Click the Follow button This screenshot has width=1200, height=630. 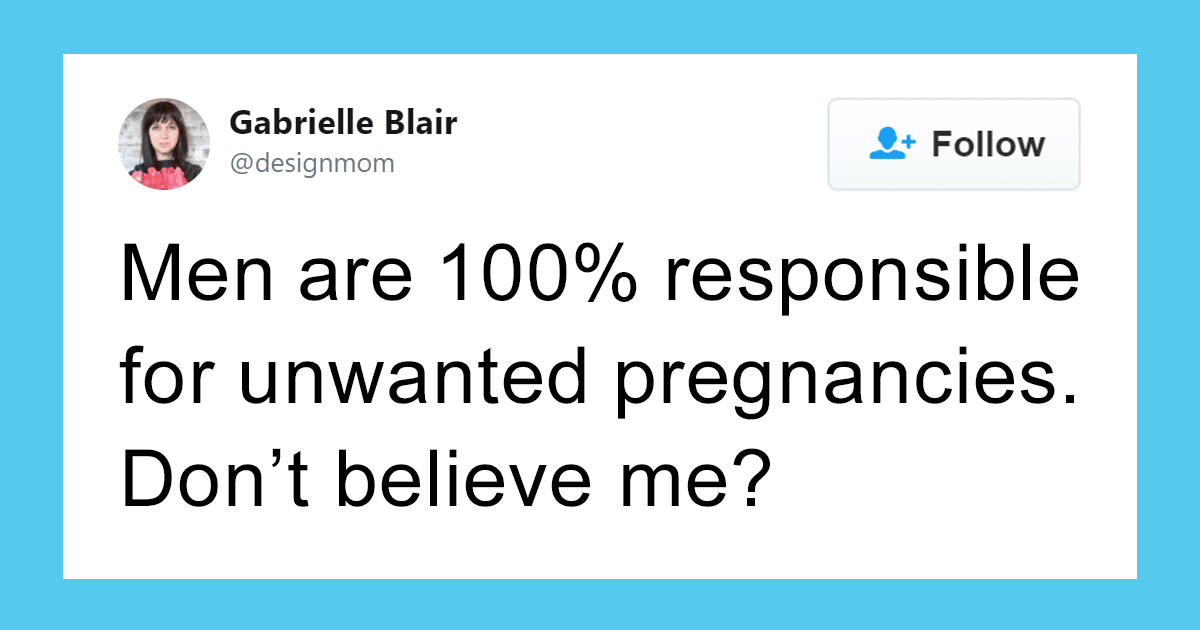pyautogui.click(x=954, y=144)
